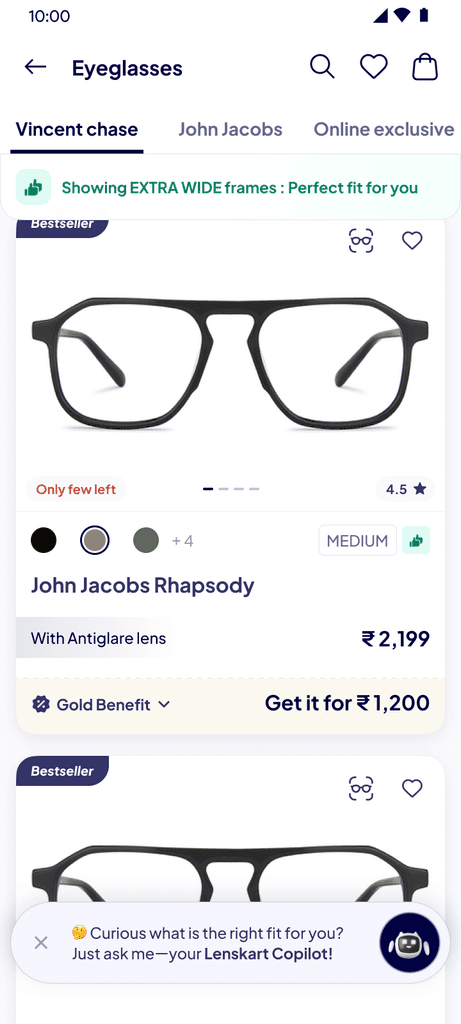
Task: Tap thumbs-up icon beside MEDIUM tag
Action: tap(415, 540)
